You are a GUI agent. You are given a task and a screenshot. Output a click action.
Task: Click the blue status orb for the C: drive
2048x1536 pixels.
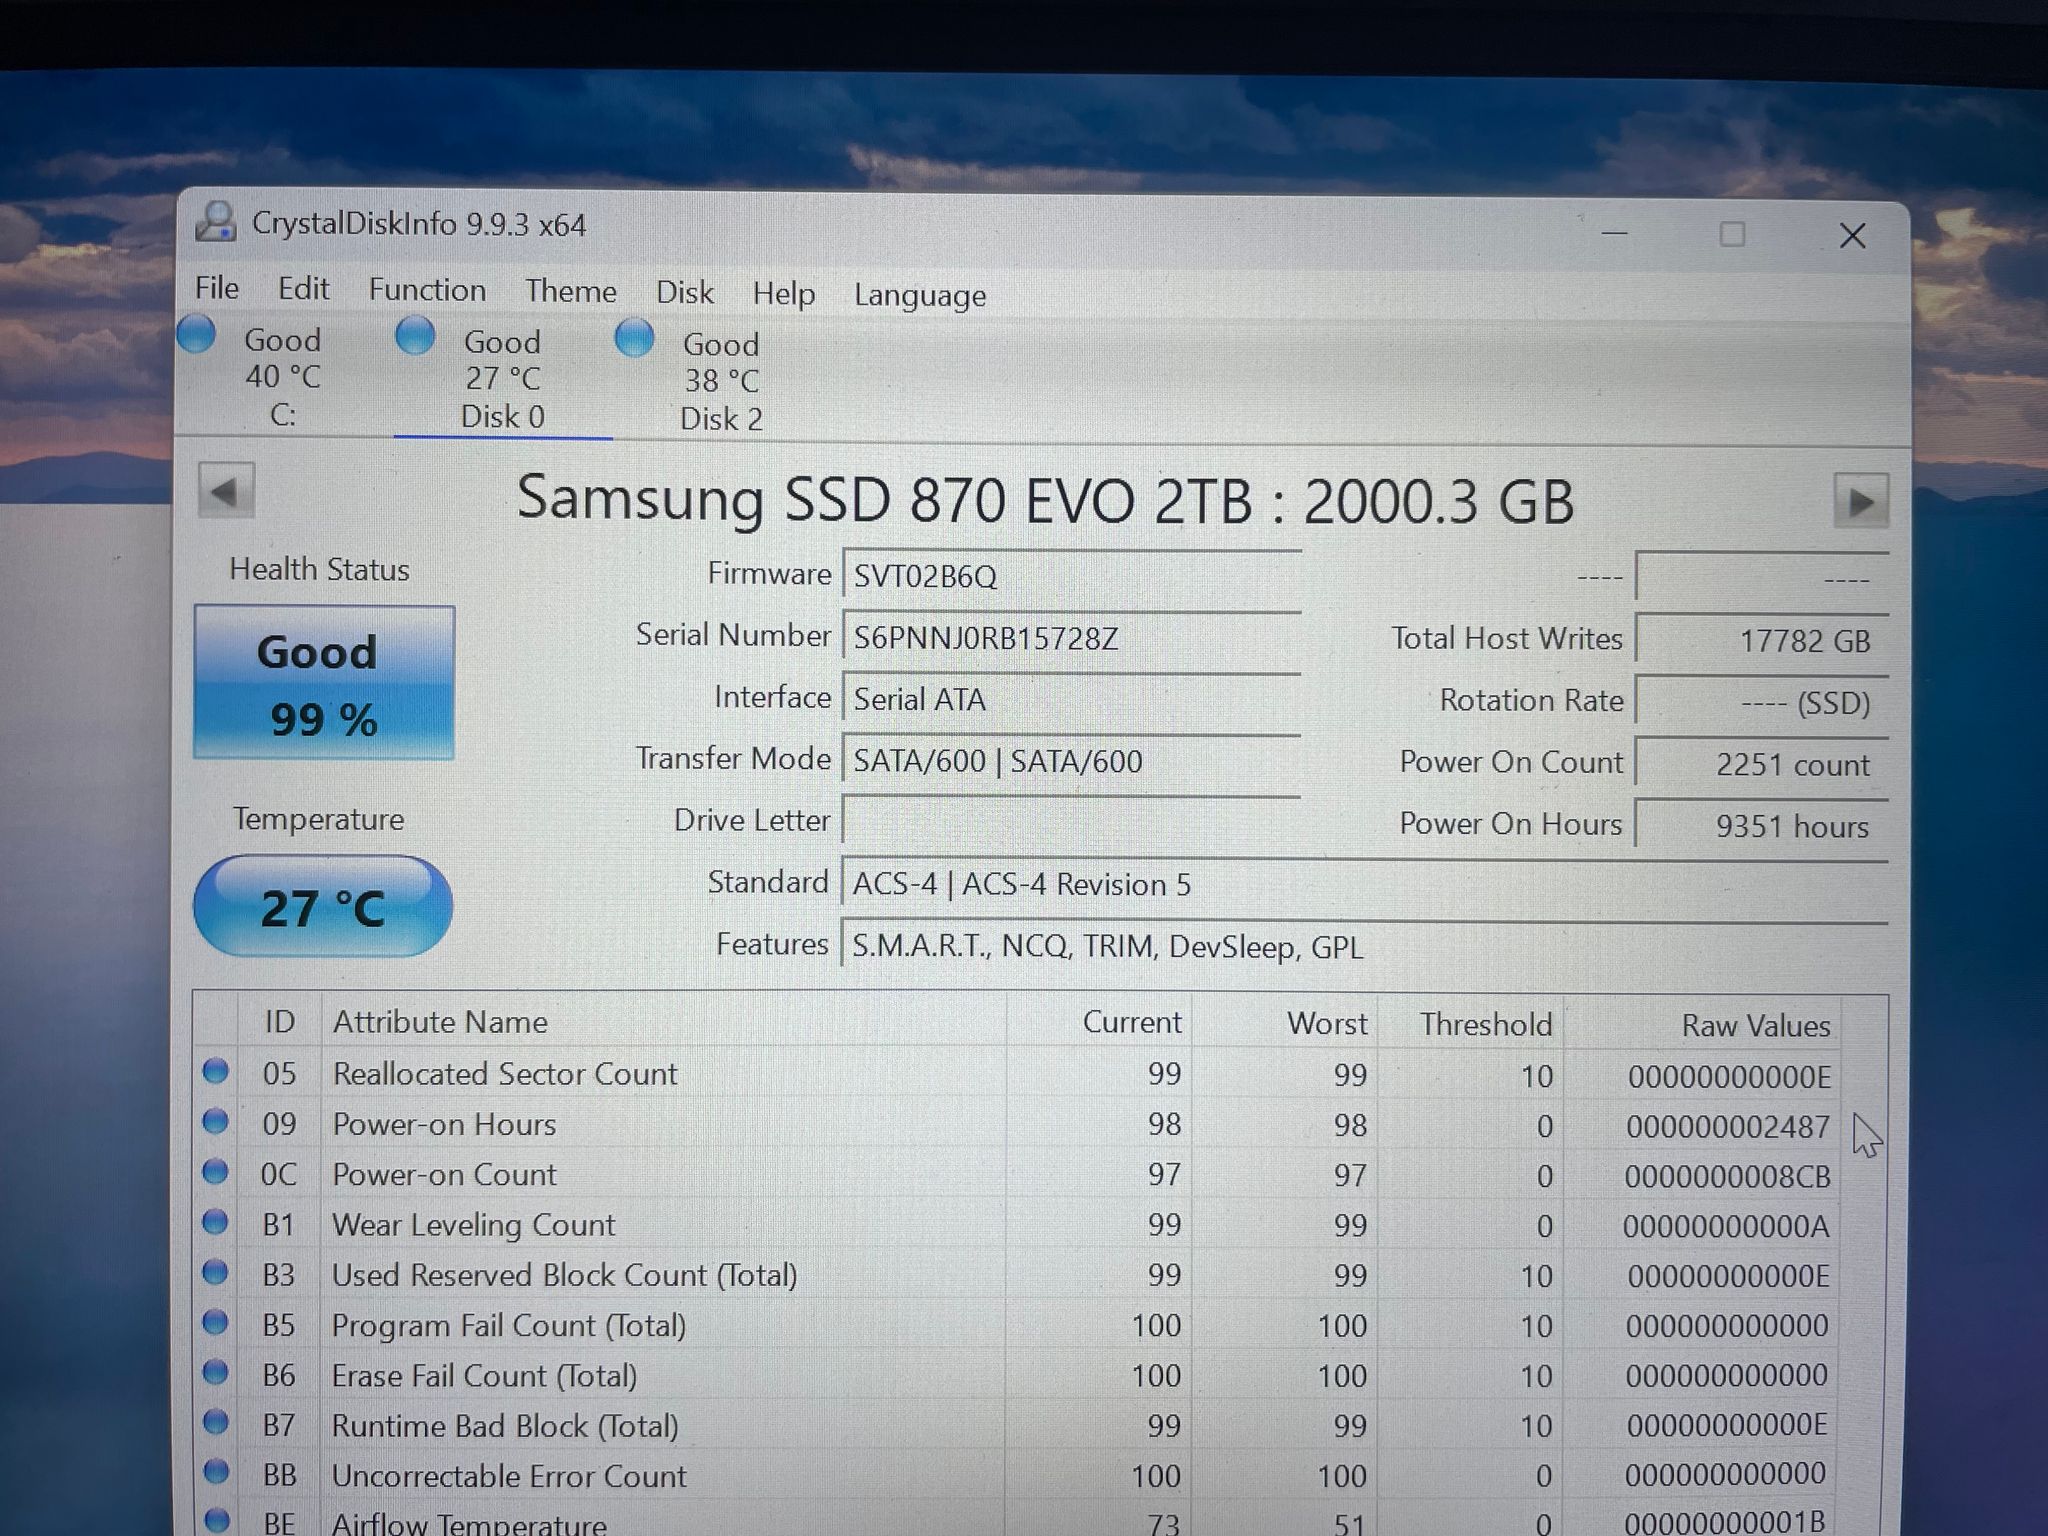(196, 335)
